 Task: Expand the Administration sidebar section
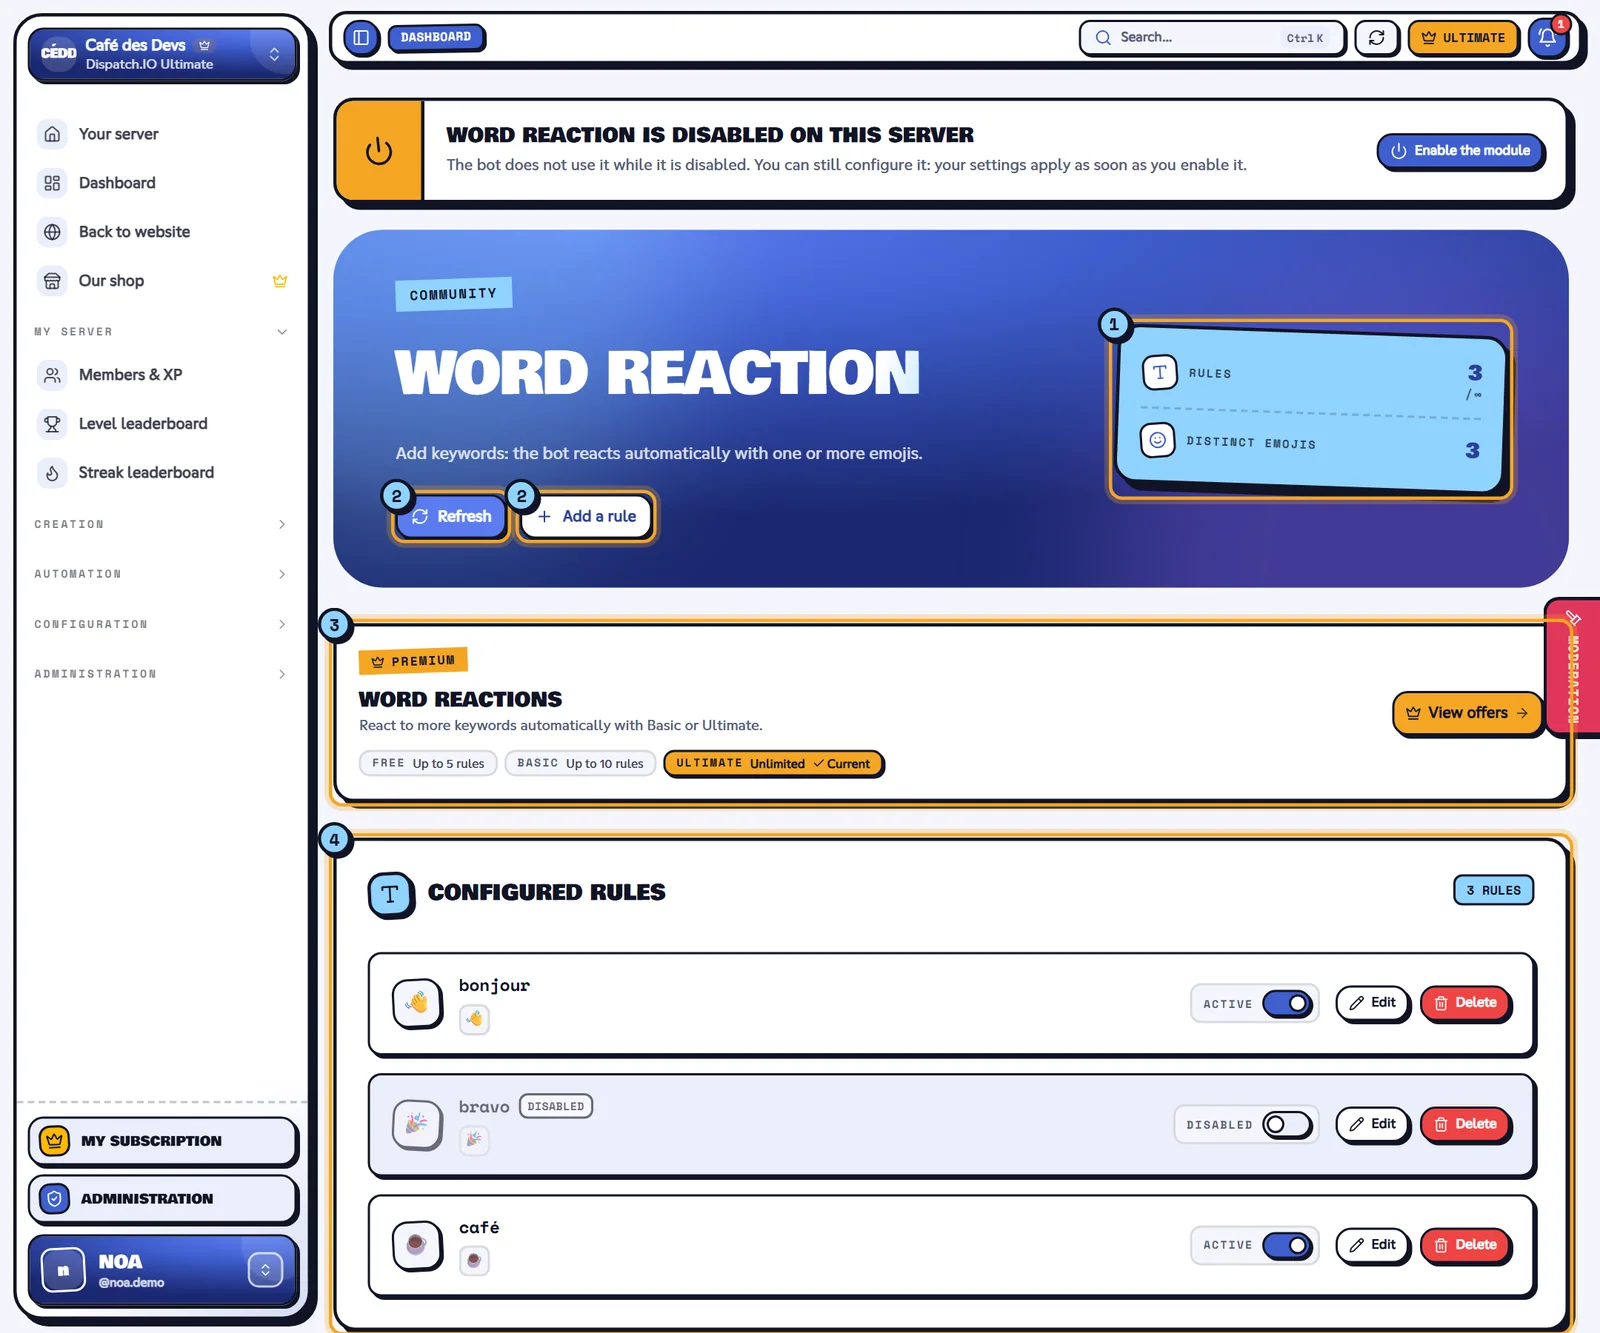coord(161,674)
